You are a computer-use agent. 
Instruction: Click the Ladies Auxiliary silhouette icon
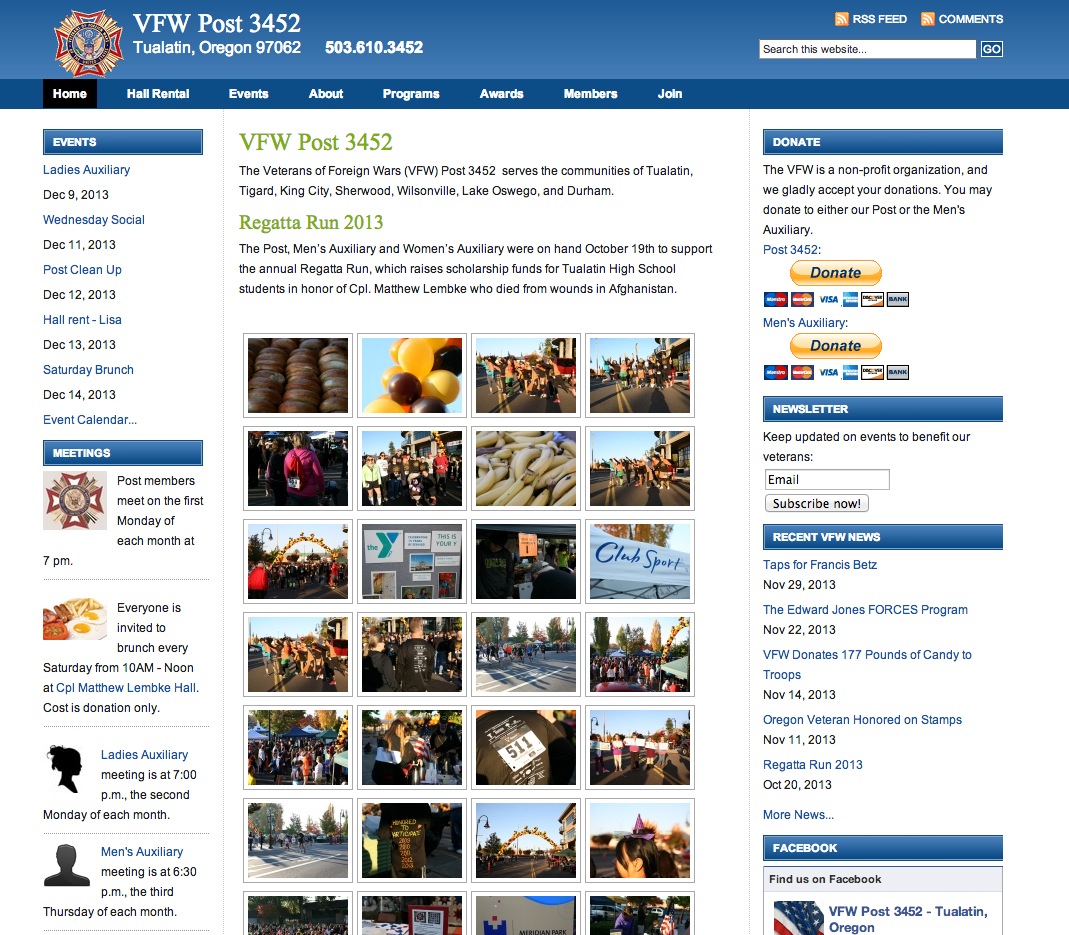[x=67, y=770]
